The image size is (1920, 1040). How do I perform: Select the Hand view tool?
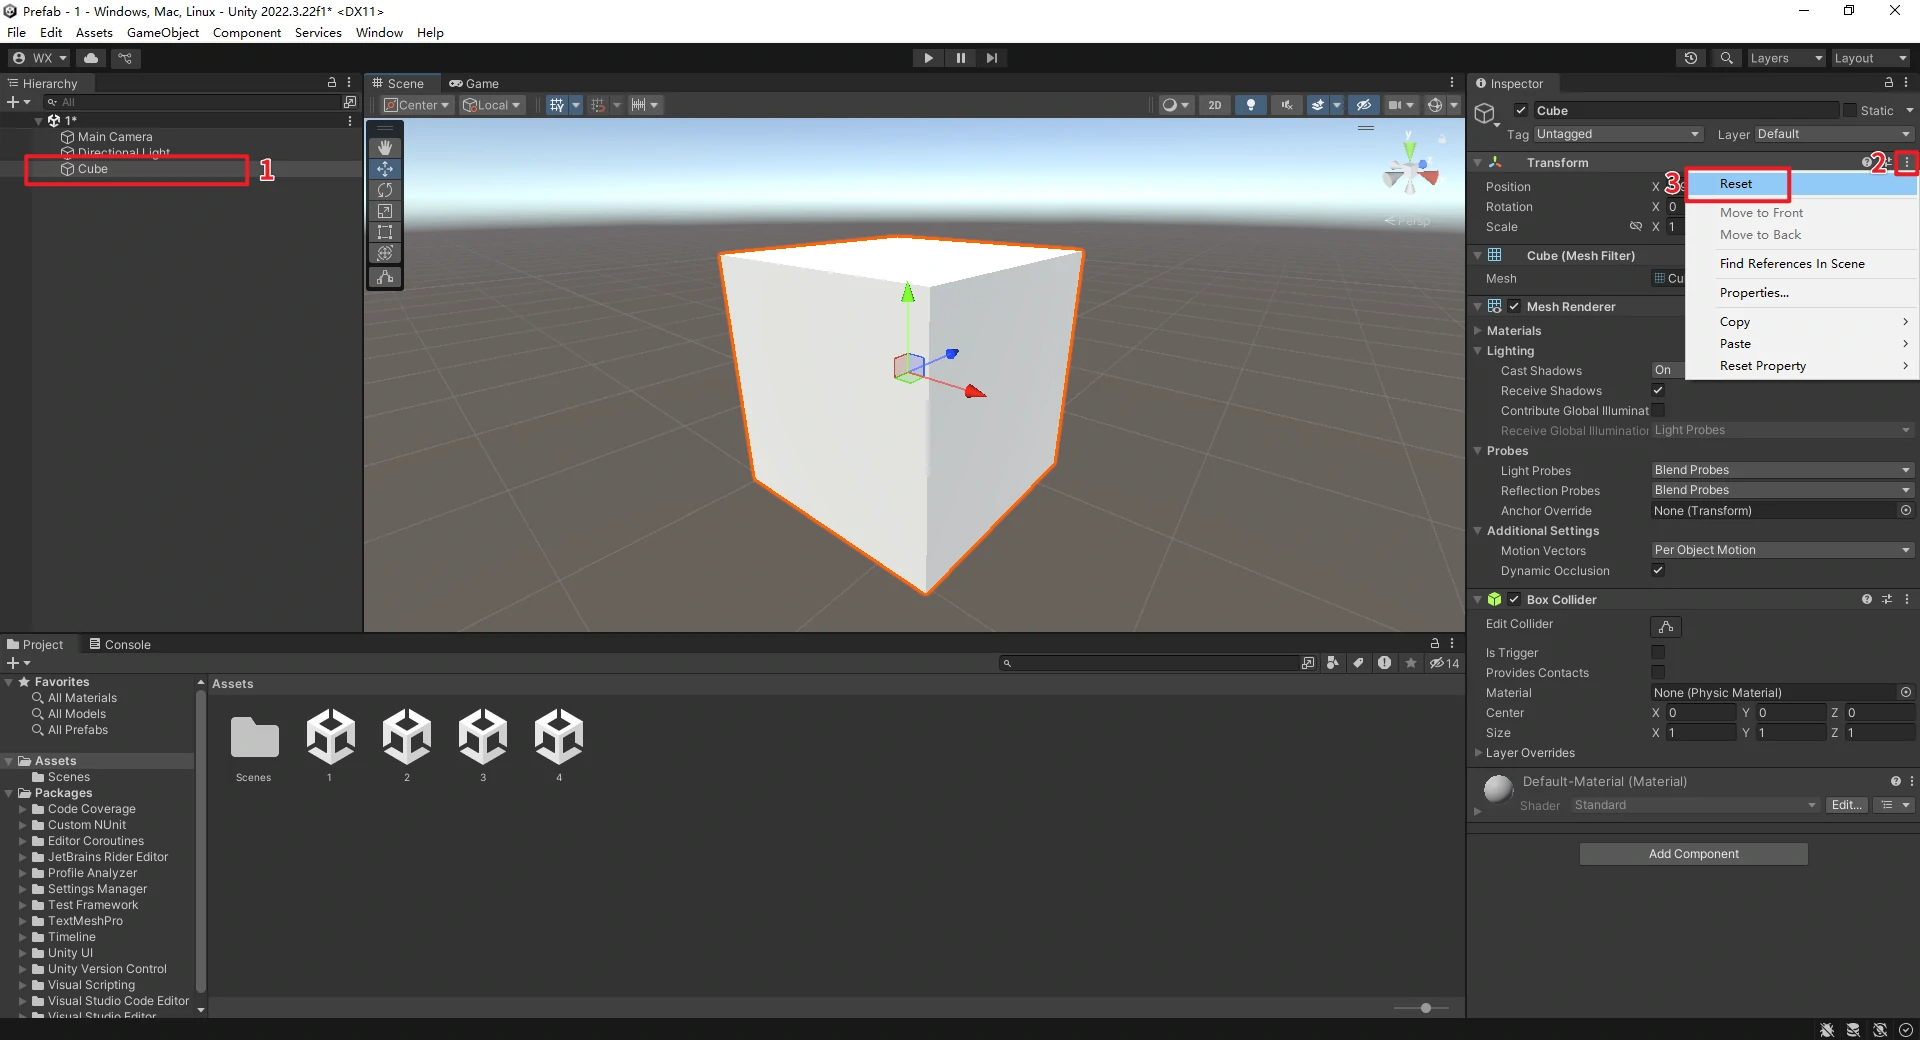(x=385, y=148)
